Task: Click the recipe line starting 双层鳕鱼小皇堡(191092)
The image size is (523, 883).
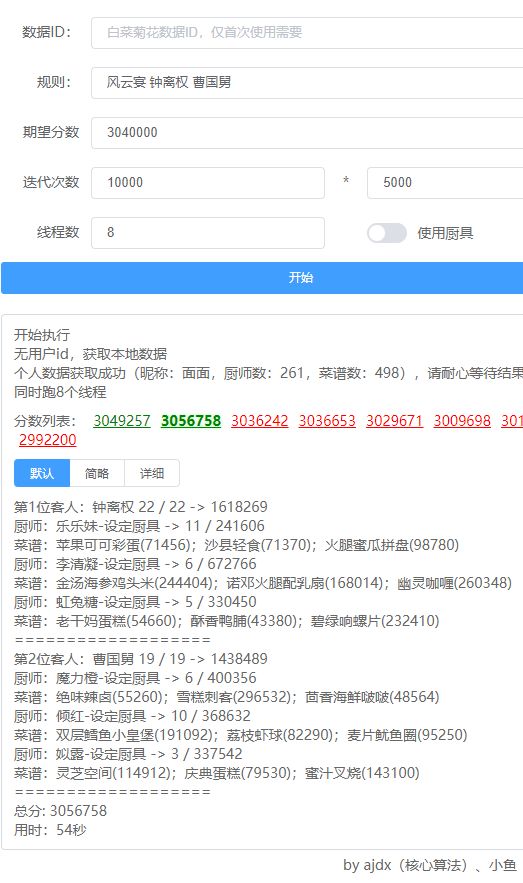Action: [241, 736]
